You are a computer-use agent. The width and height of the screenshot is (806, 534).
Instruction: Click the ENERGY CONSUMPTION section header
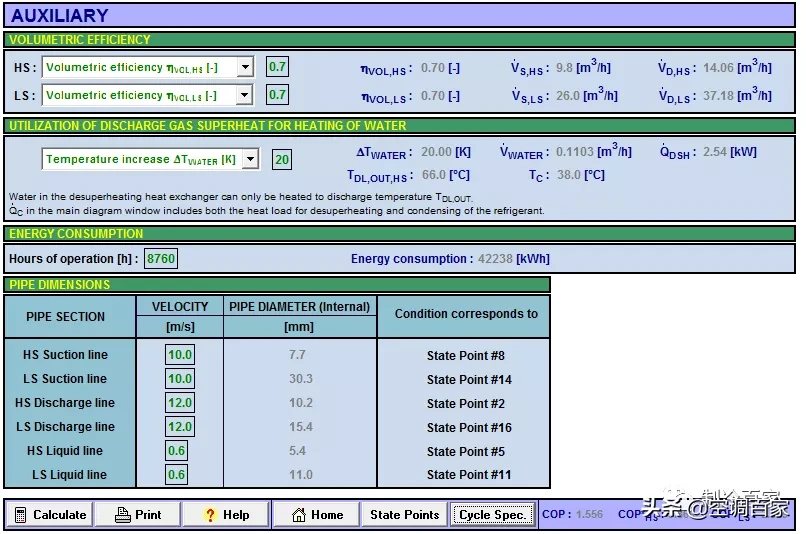[399, 234]
